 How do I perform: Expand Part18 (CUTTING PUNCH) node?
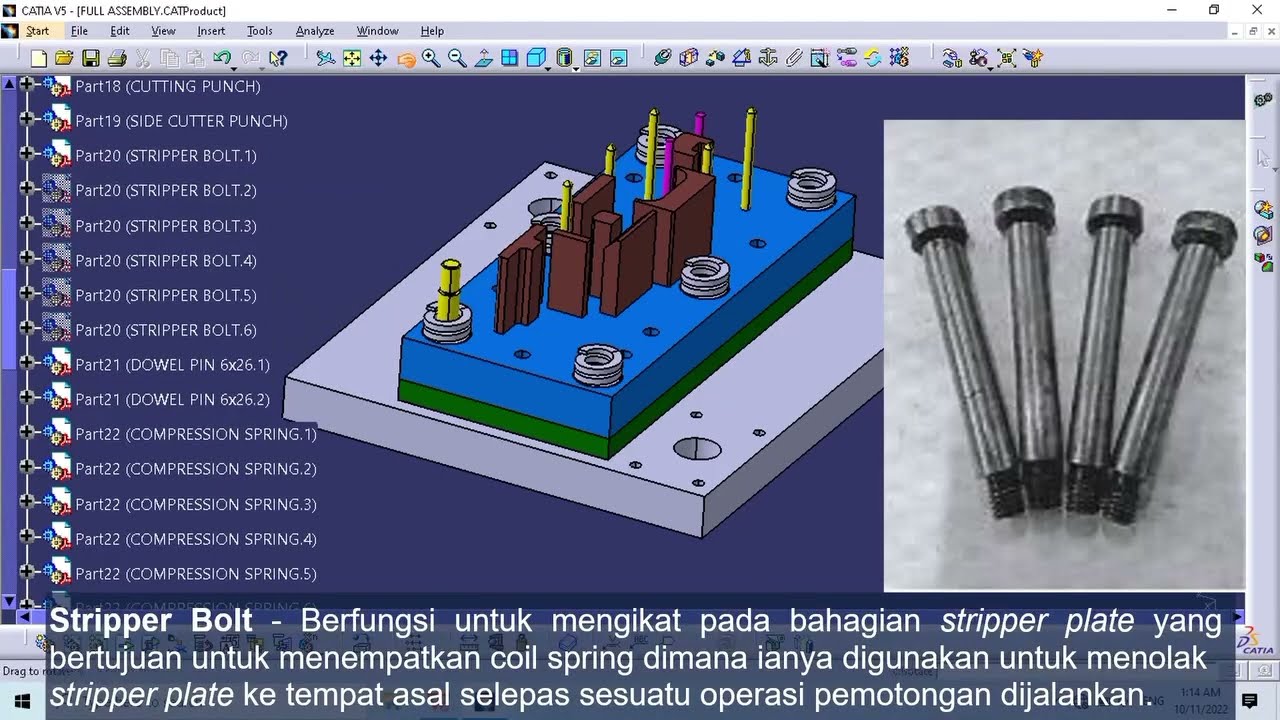tap(26, 86)
